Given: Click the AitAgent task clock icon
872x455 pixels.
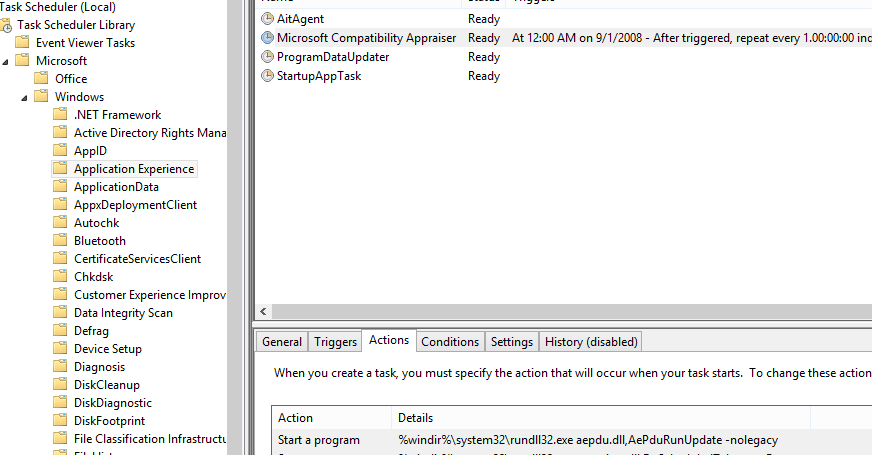Looking at the screenshot, I should (267, 19).
